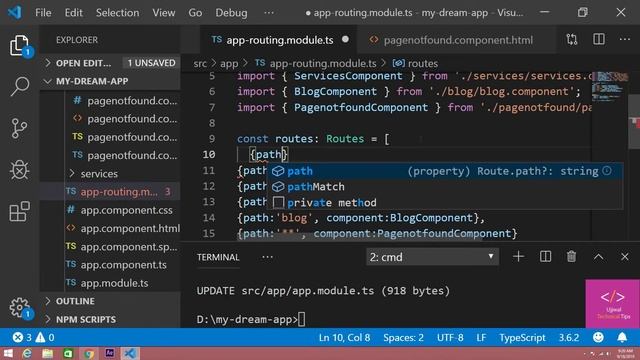
Task: Open the terminal selector 2: cmd dropdown
Action: tap(432, 257)
